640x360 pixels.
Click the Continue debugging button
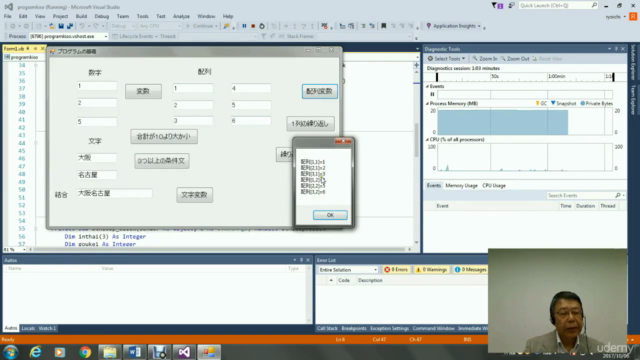pyautogui.click(x=202, y=26)
